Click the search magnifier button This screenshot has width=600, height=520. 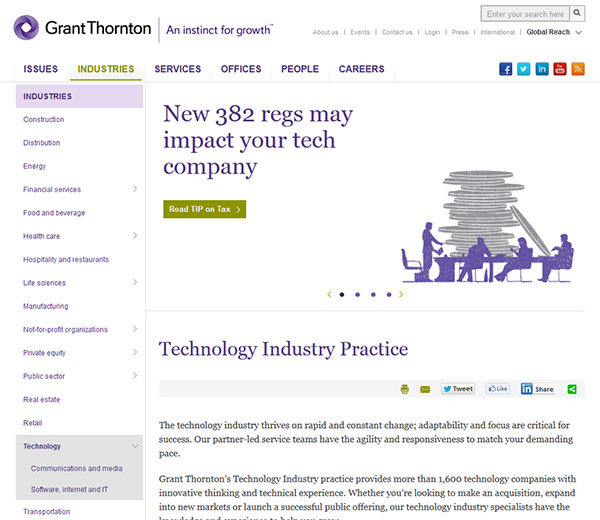pyautogui.click(x=578, y=14)
